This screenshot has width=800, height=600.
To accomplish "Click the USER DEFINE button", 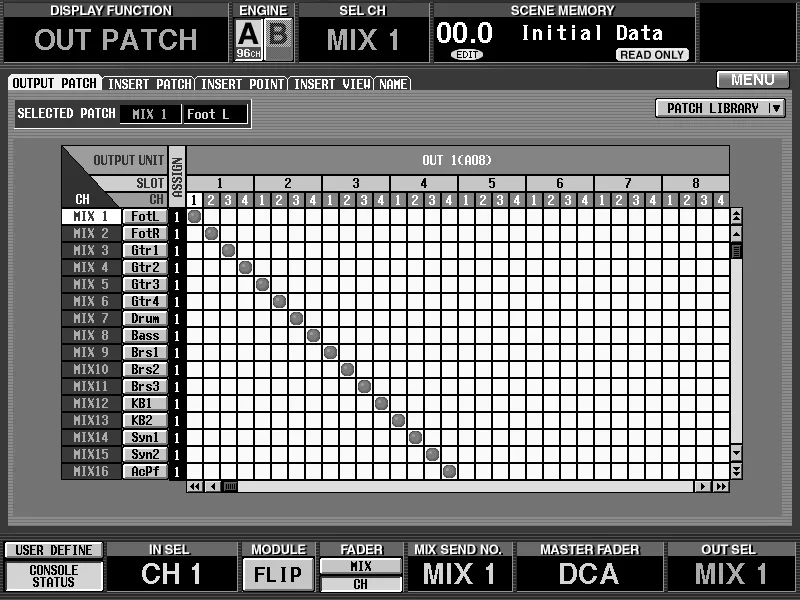I will [54, 550].
